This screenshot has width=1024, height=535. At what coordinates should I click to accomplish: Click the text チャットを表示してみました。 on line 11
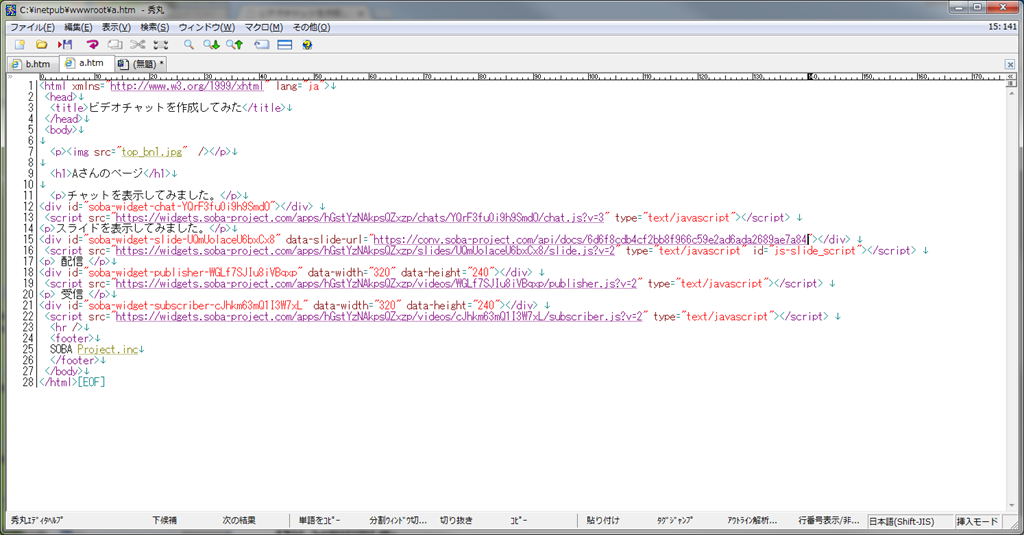point(141,195)
